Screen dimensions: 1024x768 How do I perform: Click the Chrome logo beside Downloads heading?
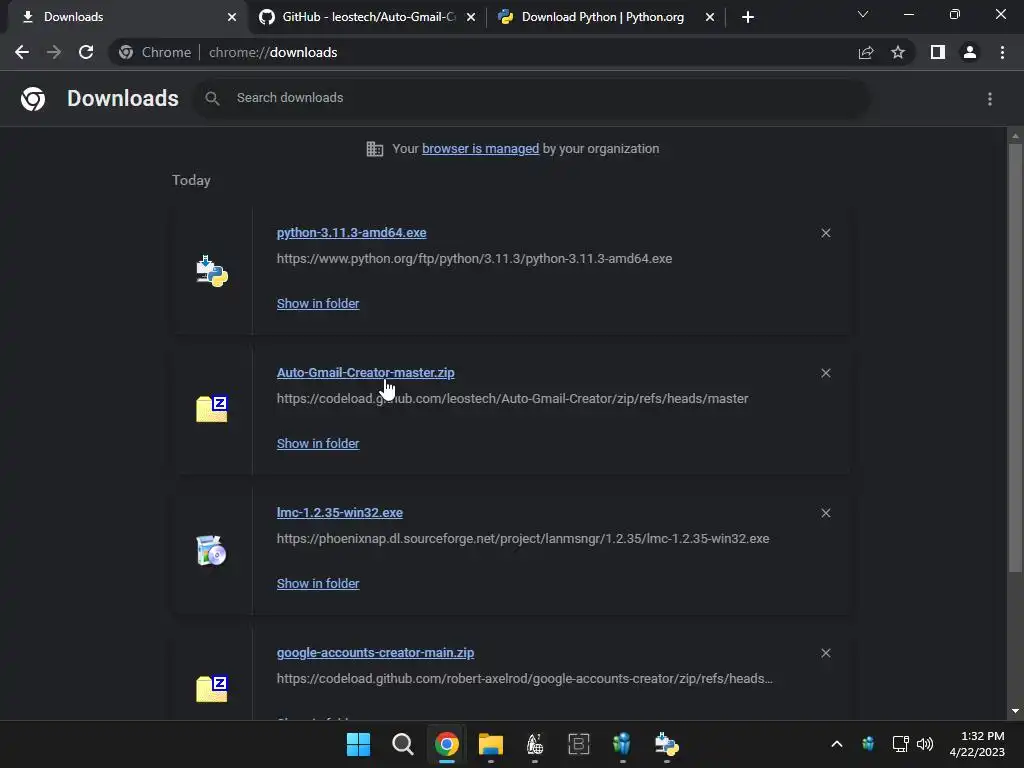click(x=33, y=99)
